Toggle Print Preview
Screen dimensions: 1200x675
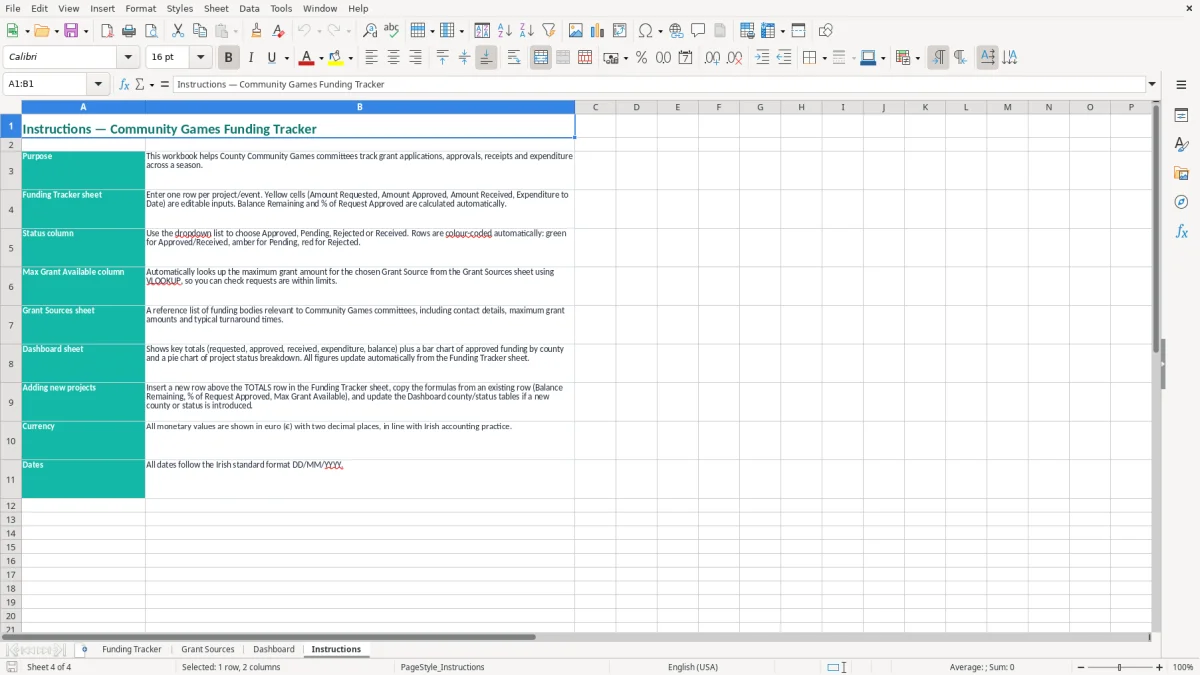click(150, 31)
